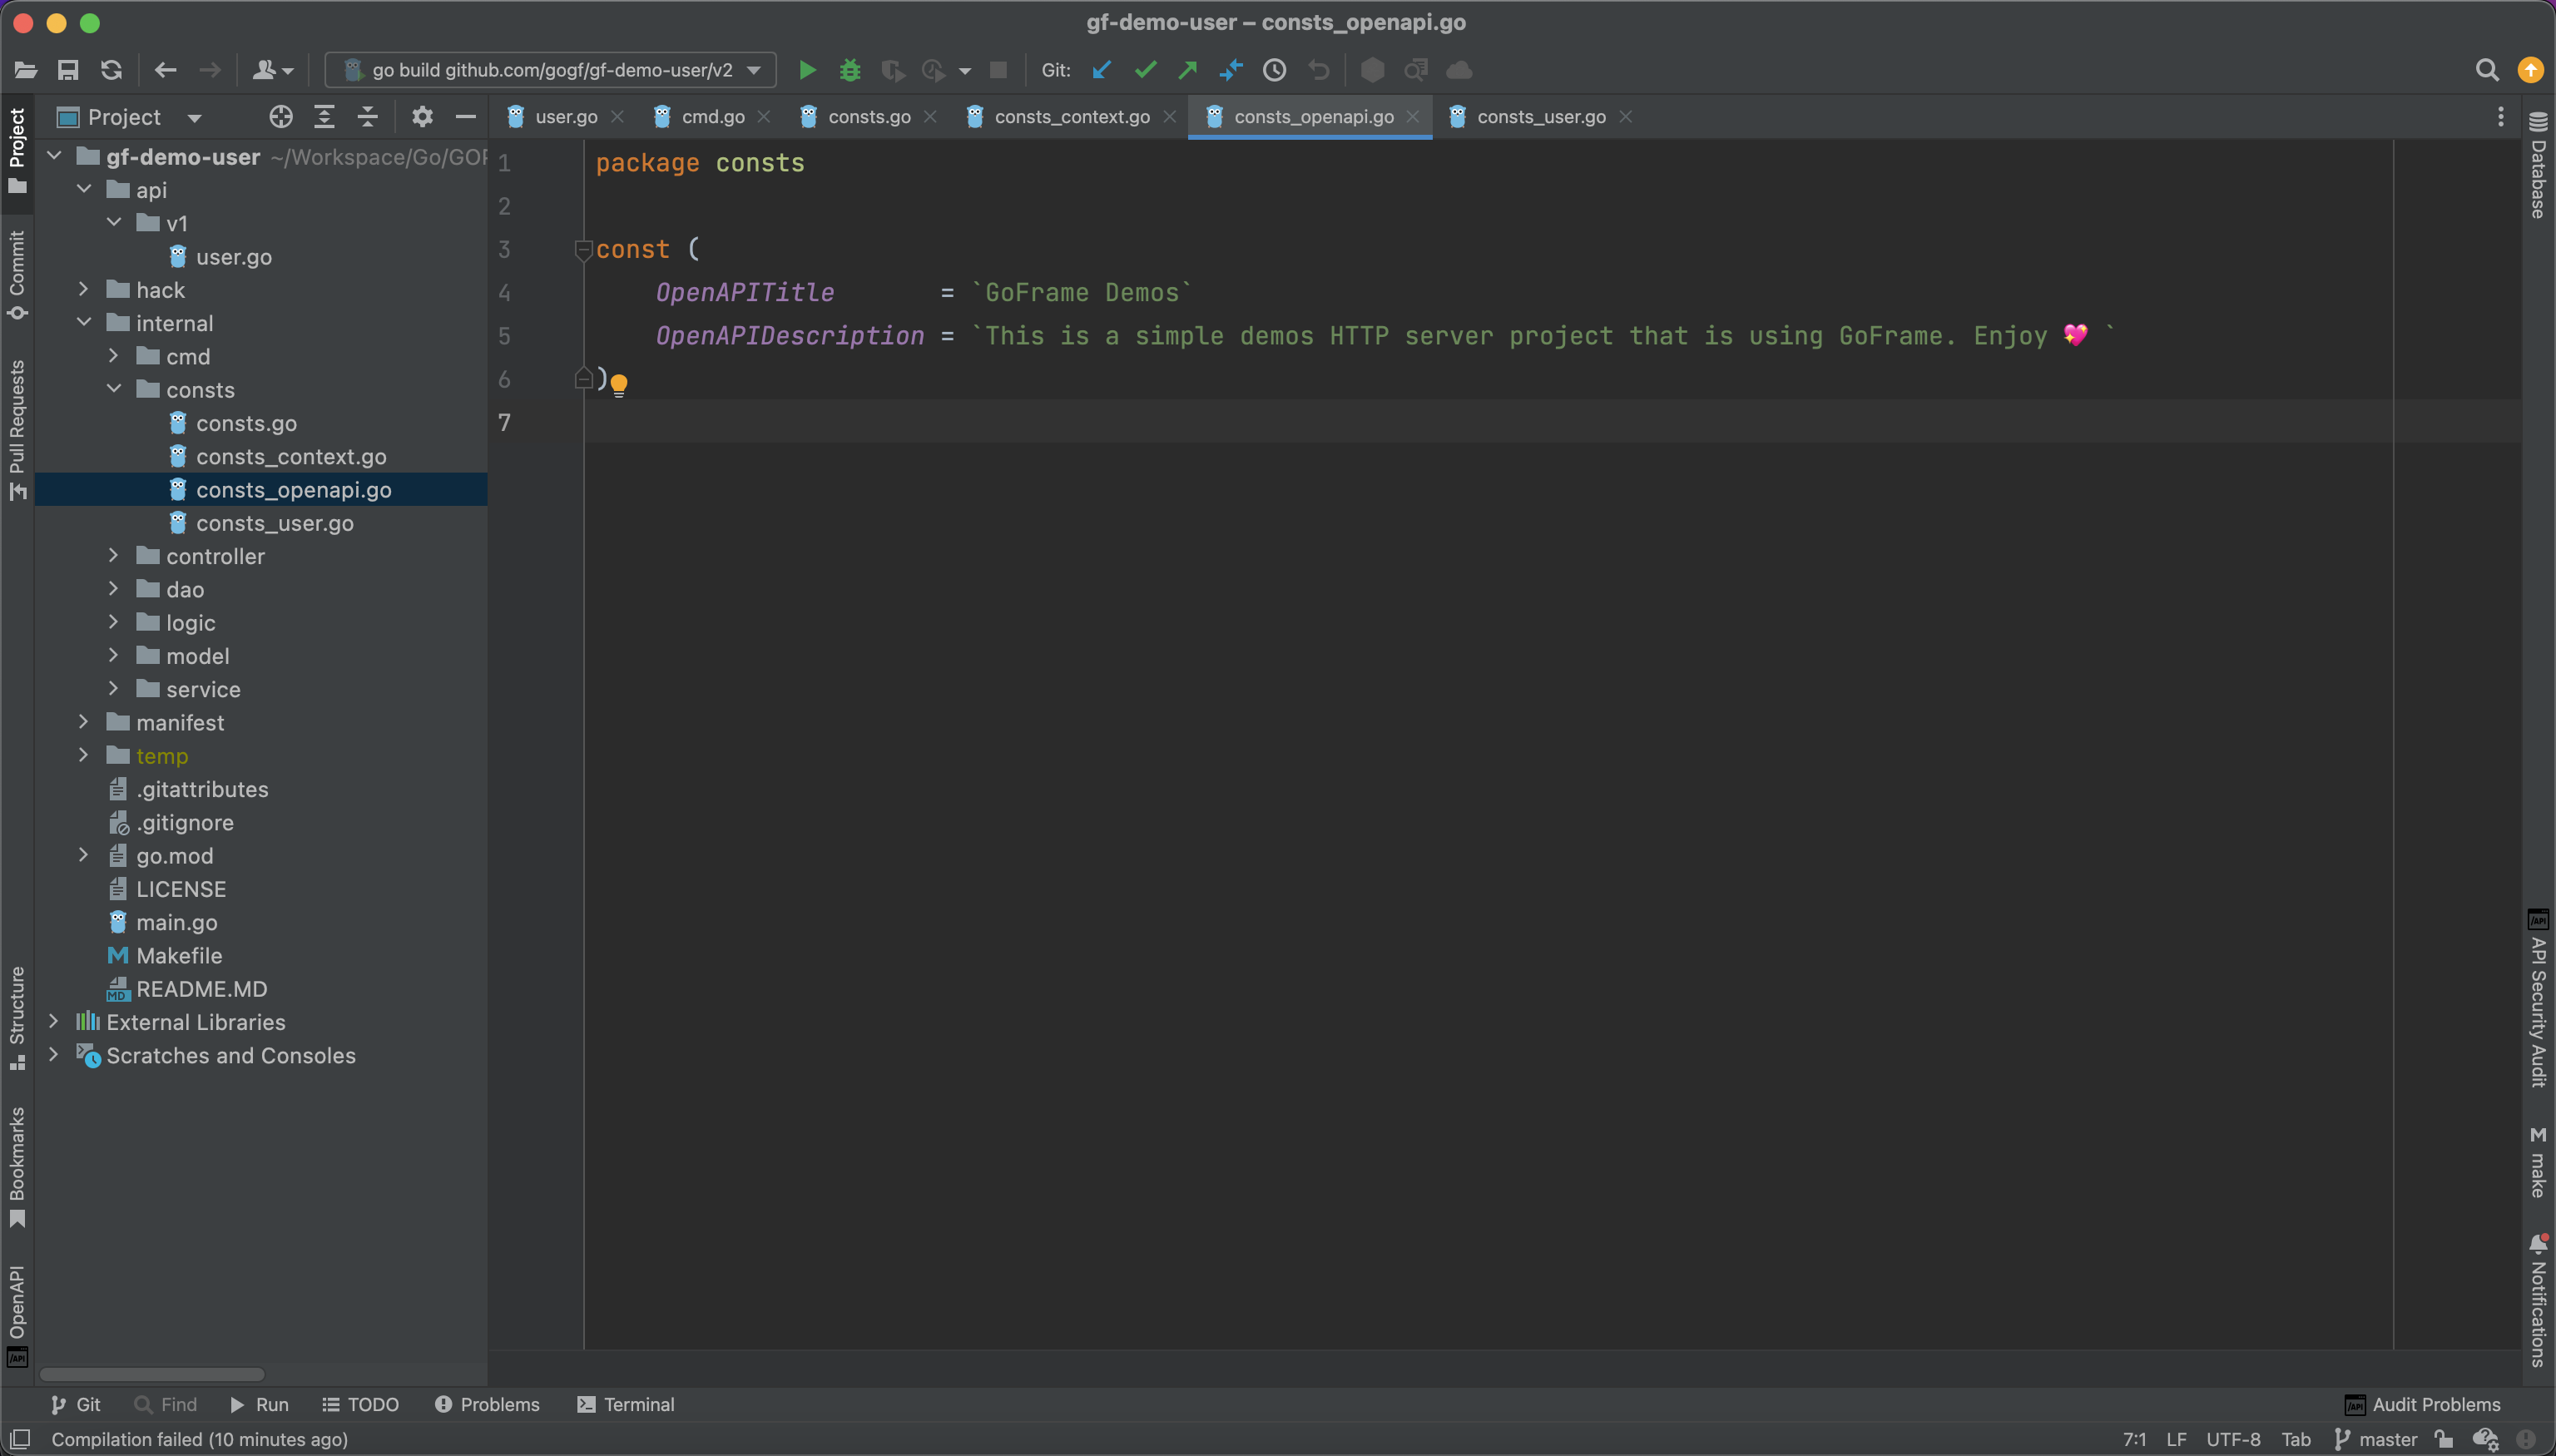The height and width of the screenshot is (1456, 2556).
Task: Click the locate target icon in Project panel
Action: tap(281, 117)
